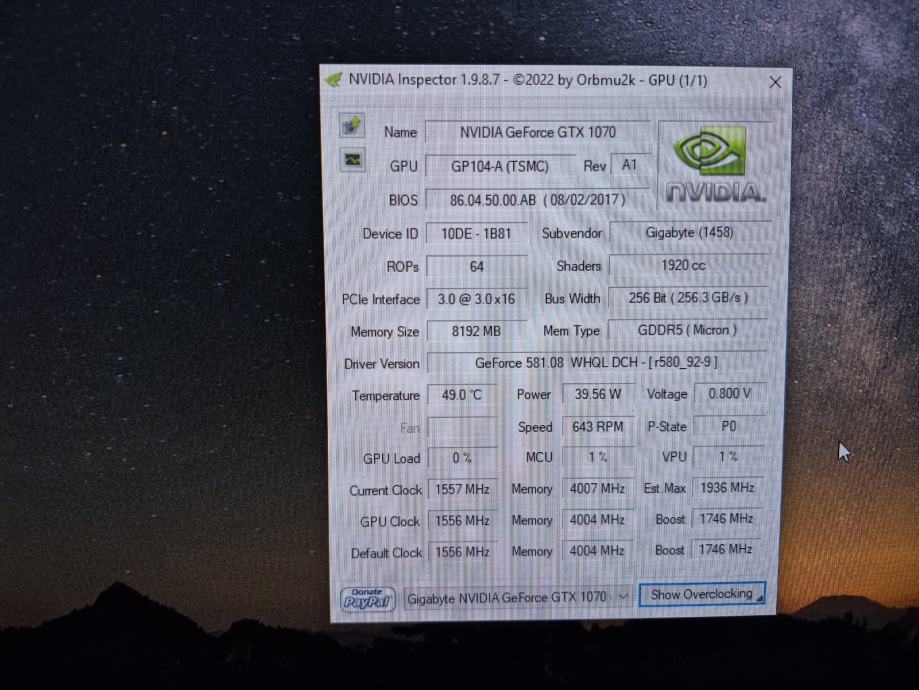The image size is (919, 690).
Task: Click the GPU Clock row Memory value 4004 MHz
Action: (597, 519)
